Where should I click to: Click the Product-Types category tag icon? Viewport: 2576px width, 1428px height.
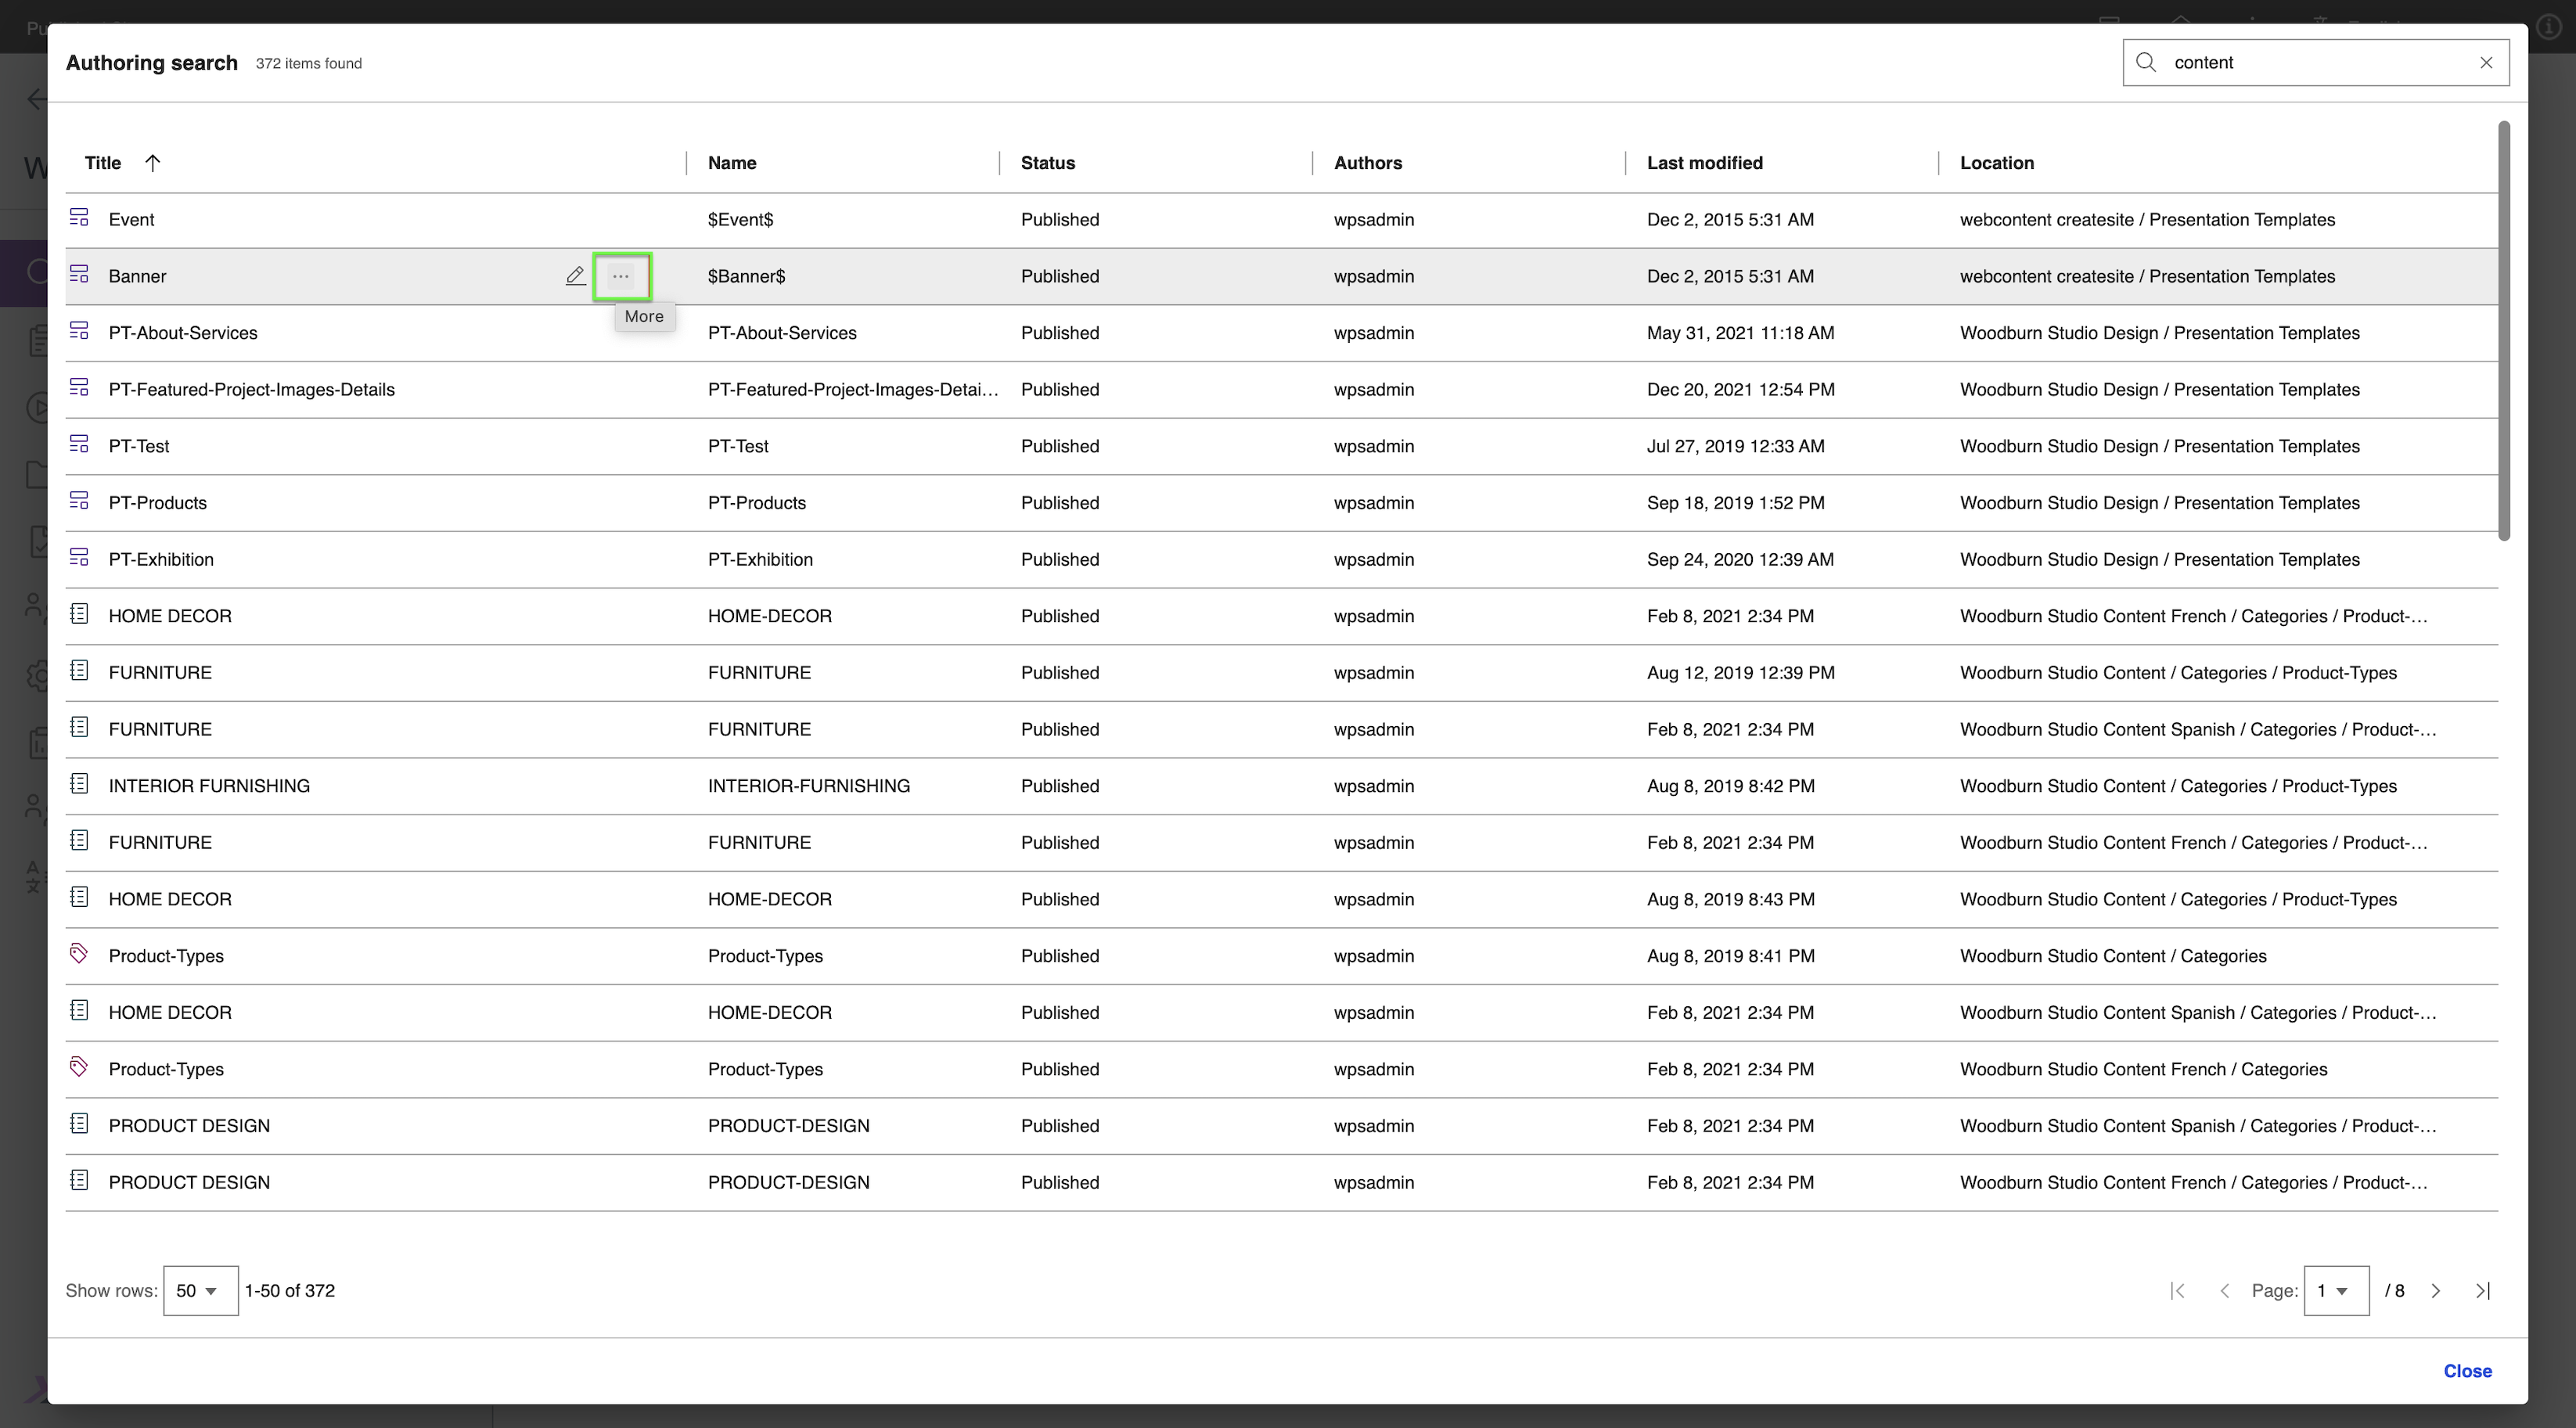point(79,955)
